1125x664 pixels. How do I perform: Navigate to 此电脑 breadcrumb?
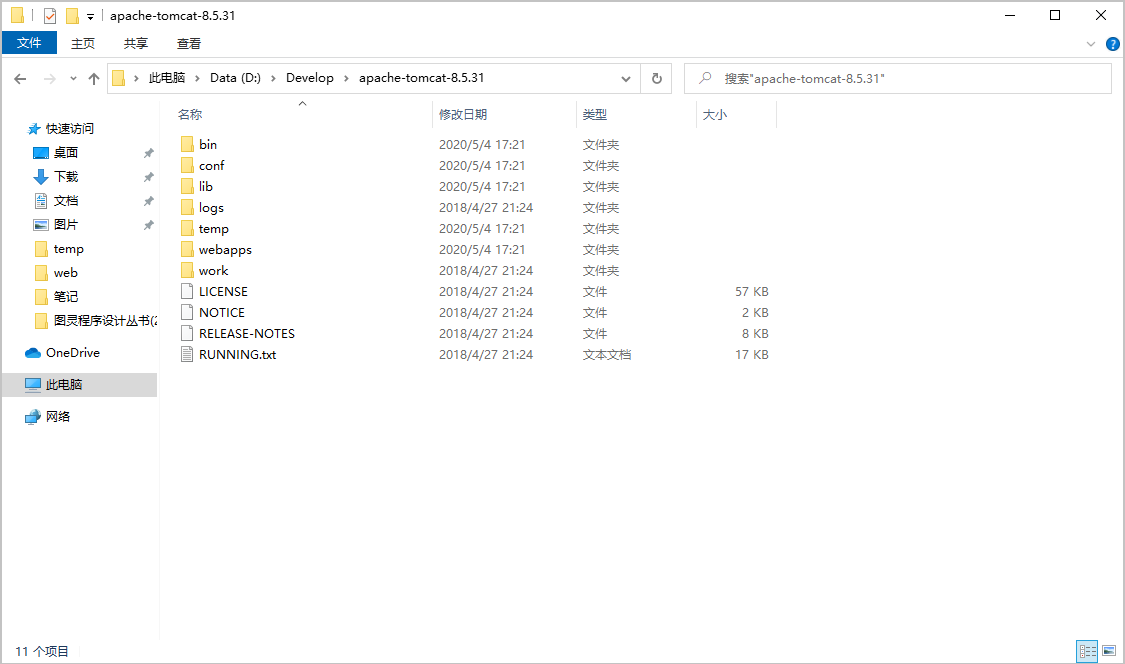click(167, 78)
